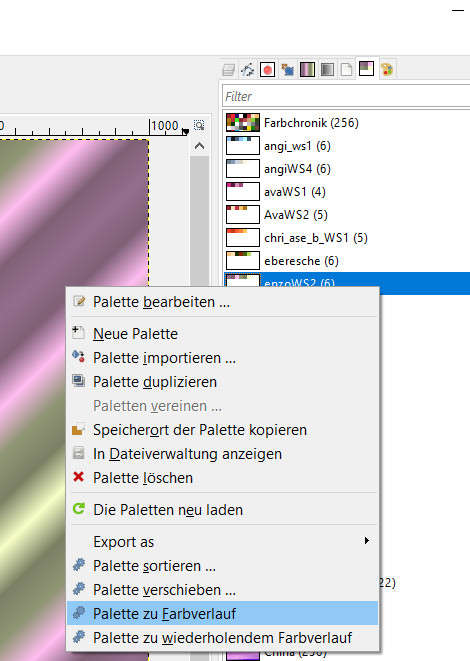Choose Die Paletten neu laden
The image size is (470, 661).
coord(222,510)
